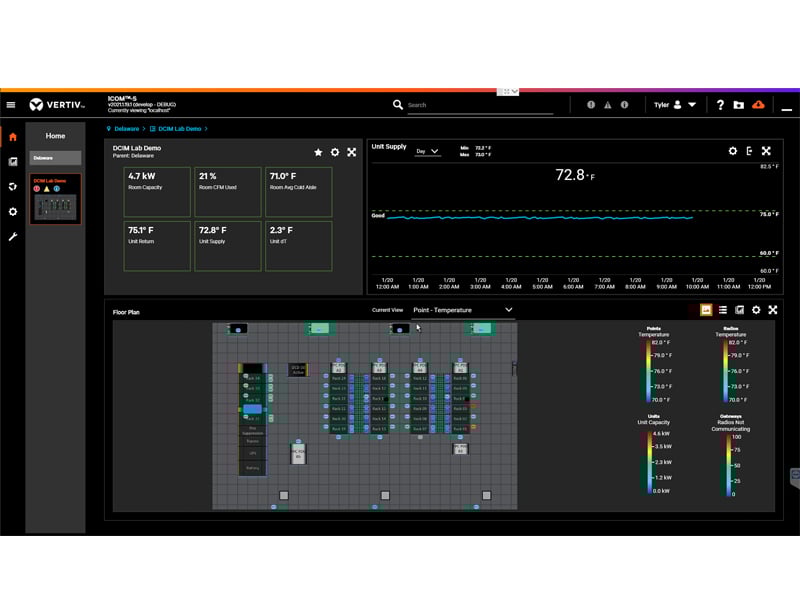
Task: Click the export icon on the Unit Supply panel
Action: coord(750,150)
